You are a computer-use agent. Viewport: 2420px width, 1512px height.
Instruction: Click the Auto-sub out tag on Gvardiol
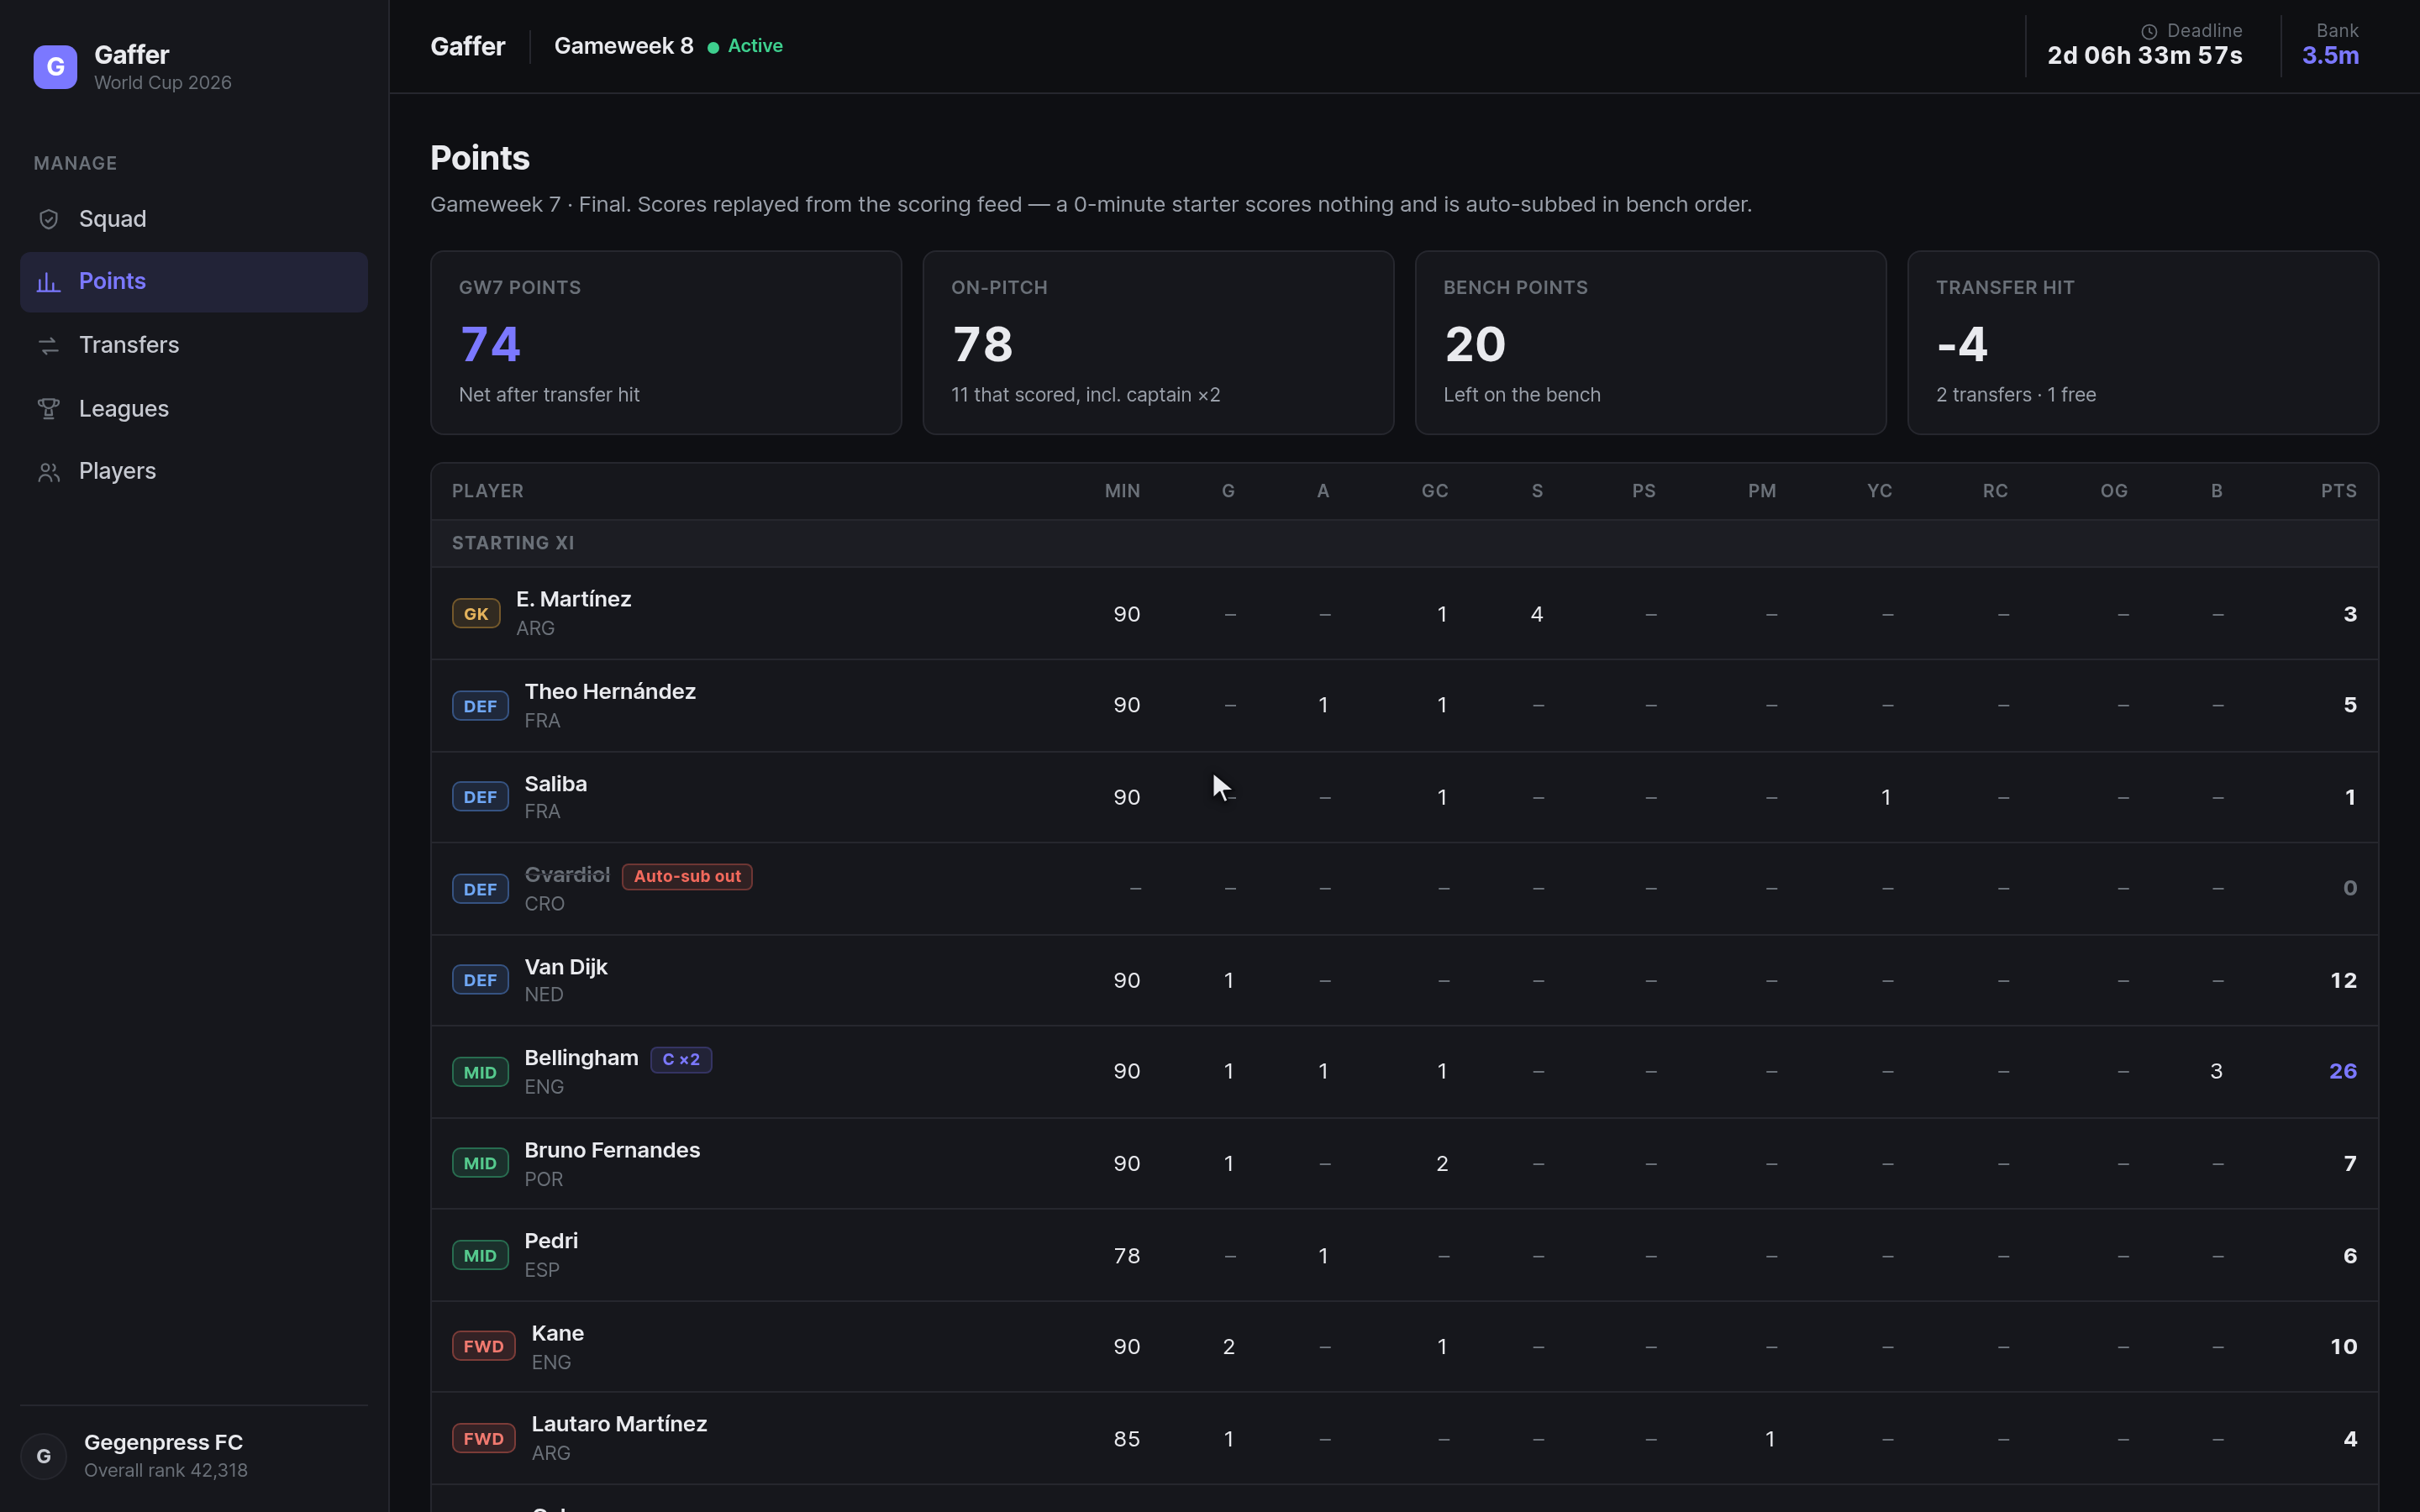[687, 876]
